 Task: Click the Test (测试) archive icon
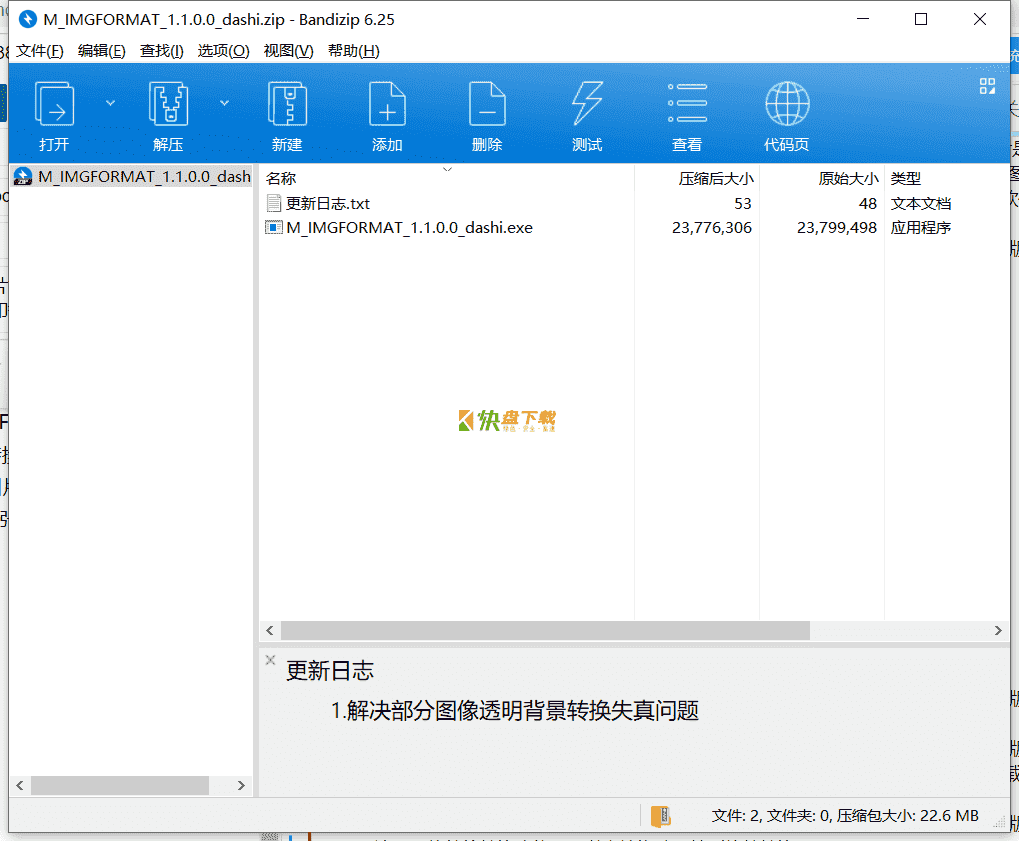pos(587,104)
